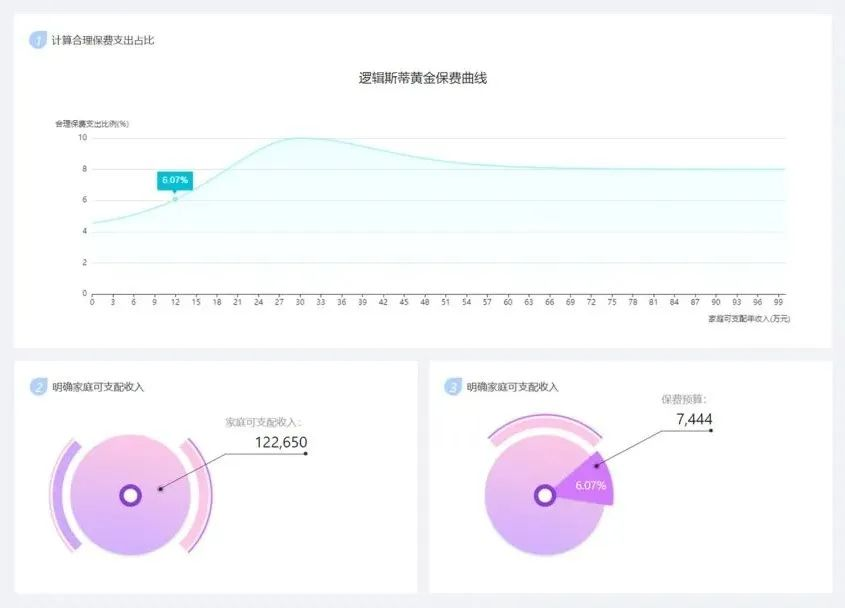The height and width of the screenshot is (608, 845).
Task: Click the step 1 badge icon
Action: point(37,40)
